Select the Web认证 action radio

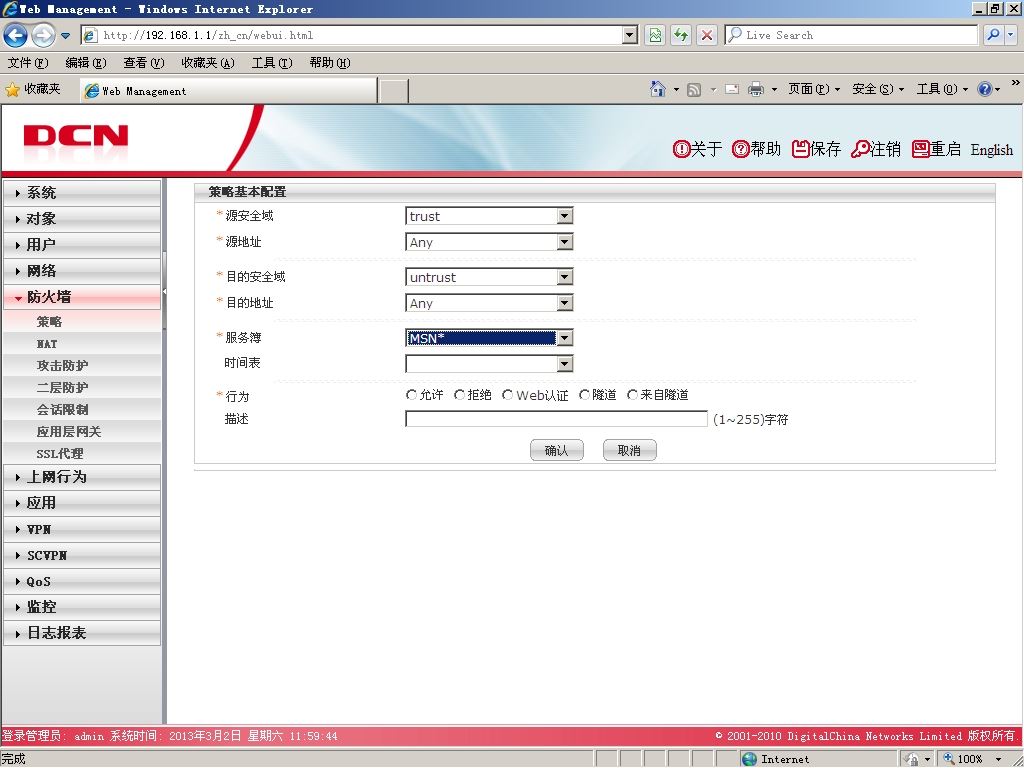pos(507,395)
